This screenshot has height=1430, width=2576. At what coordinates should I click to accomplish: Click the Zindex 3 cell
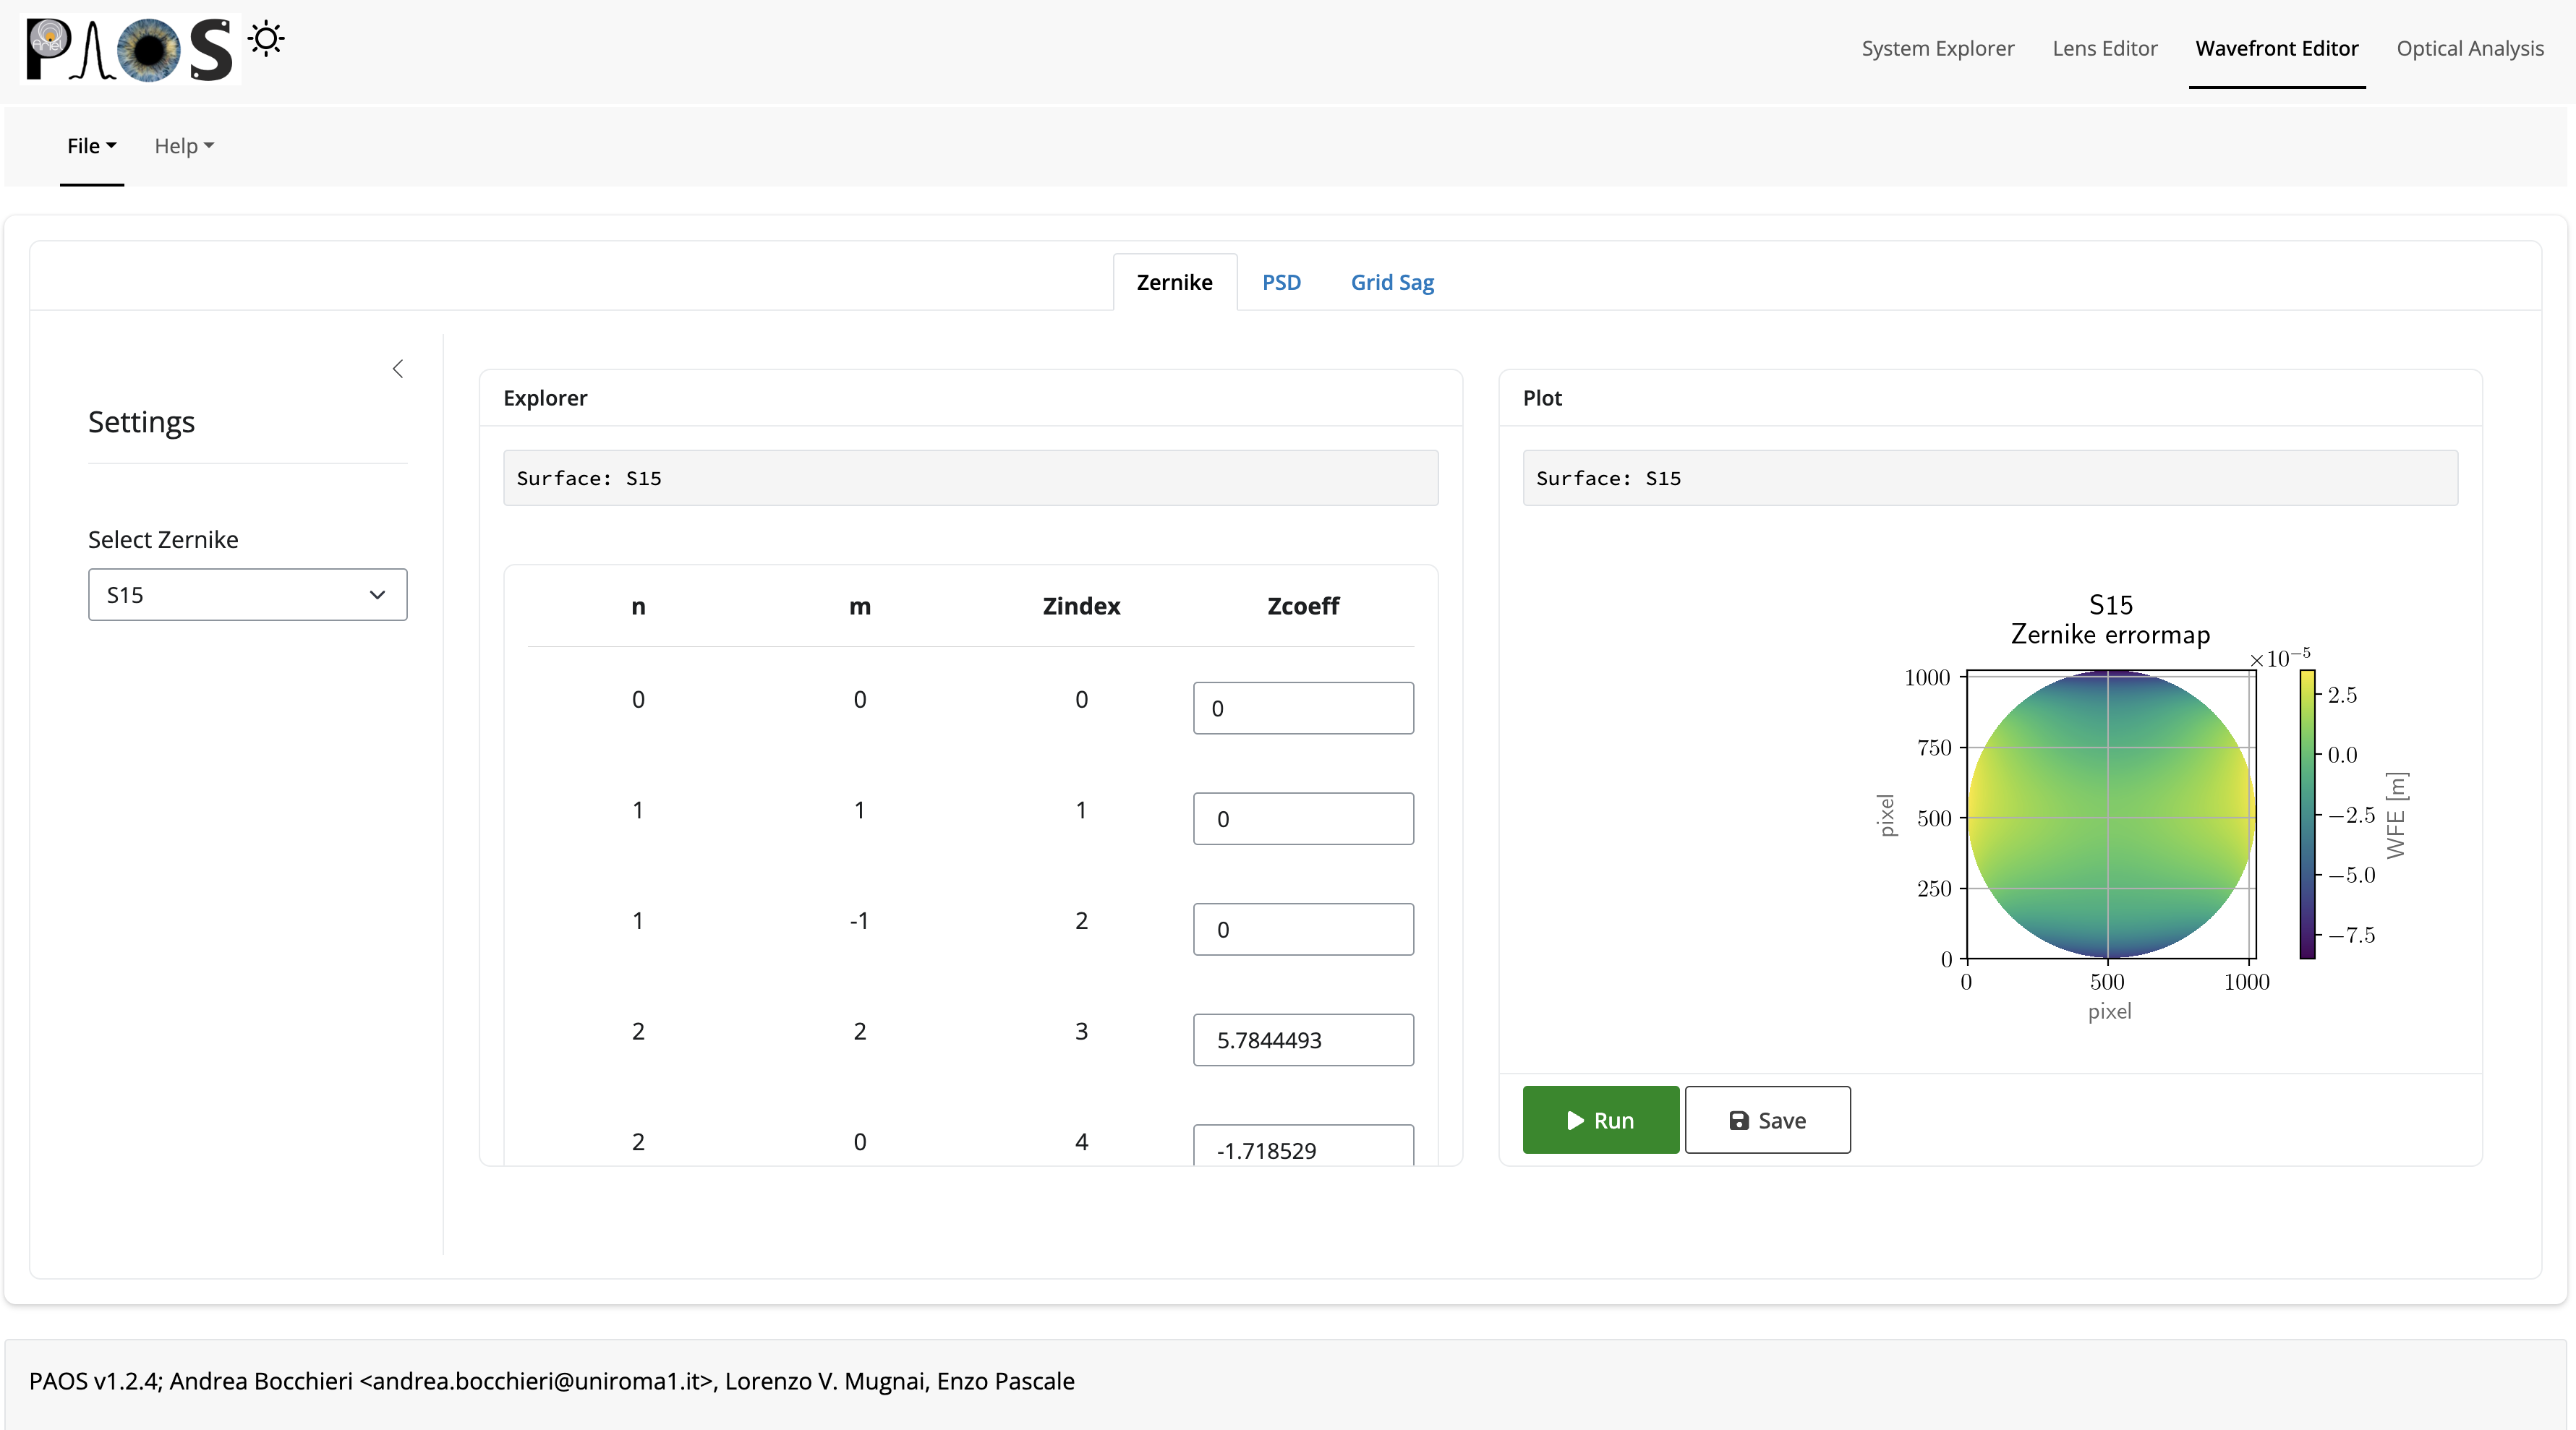point(1081,1031)
